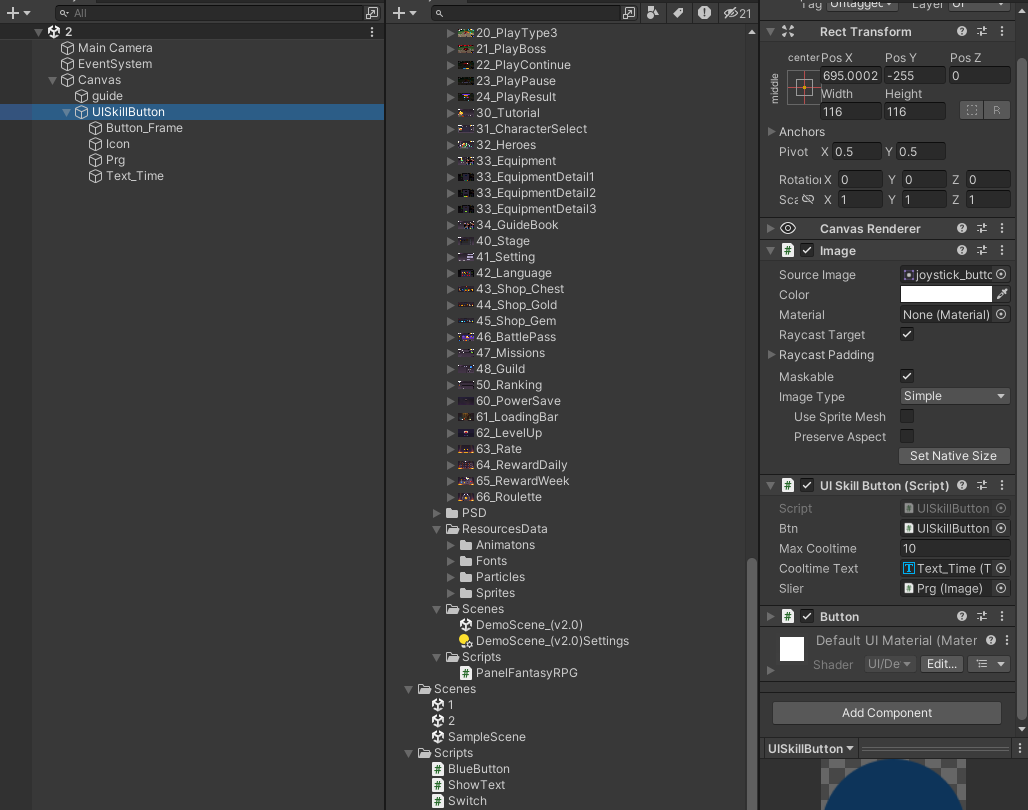Open Rect Transform presets icon
Image resolution: width=1028 pixels, height=810 pixels.
(981, 31)
